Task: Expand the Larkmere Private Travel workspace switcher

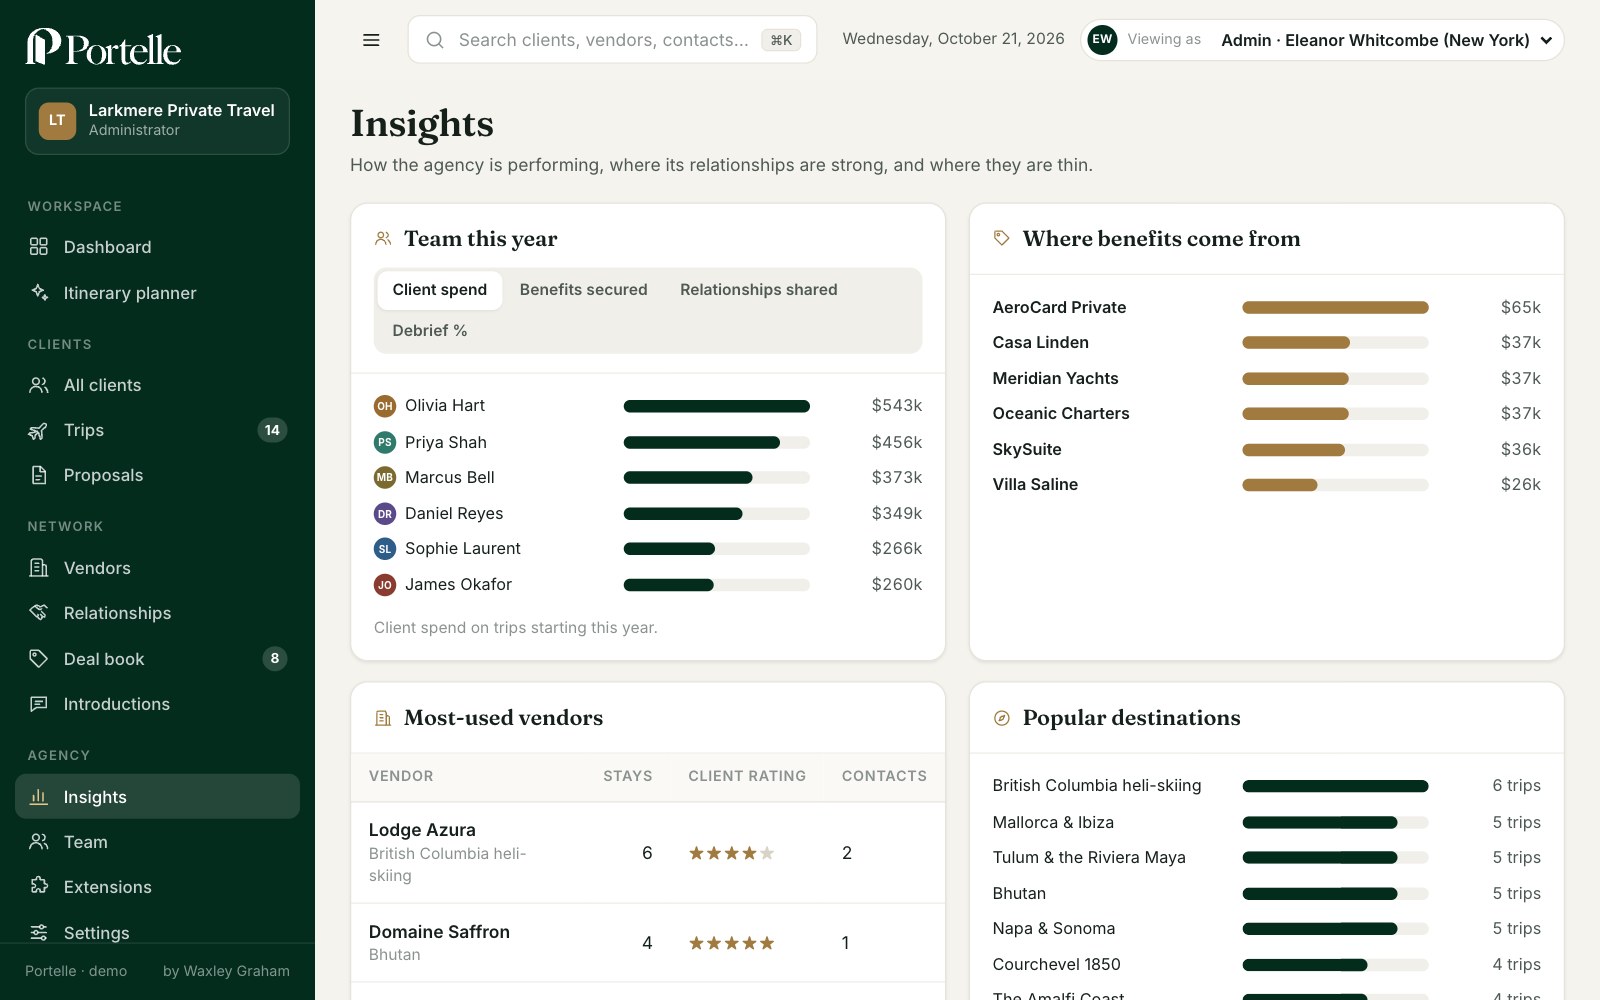Action: pos(157,121)
